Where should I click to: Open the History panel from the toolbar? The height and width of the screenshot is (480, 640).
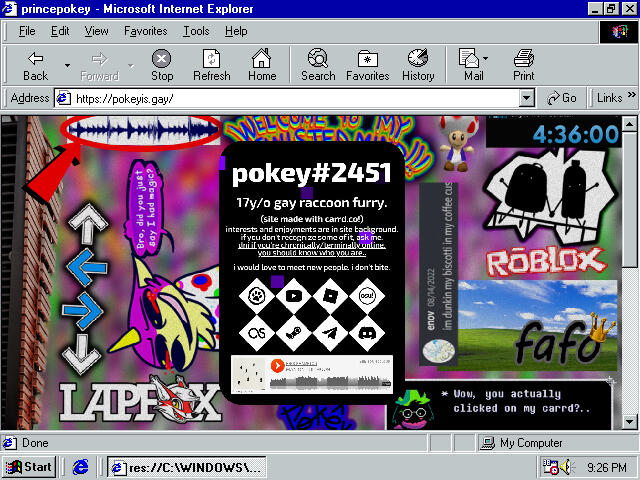(418, 65)
